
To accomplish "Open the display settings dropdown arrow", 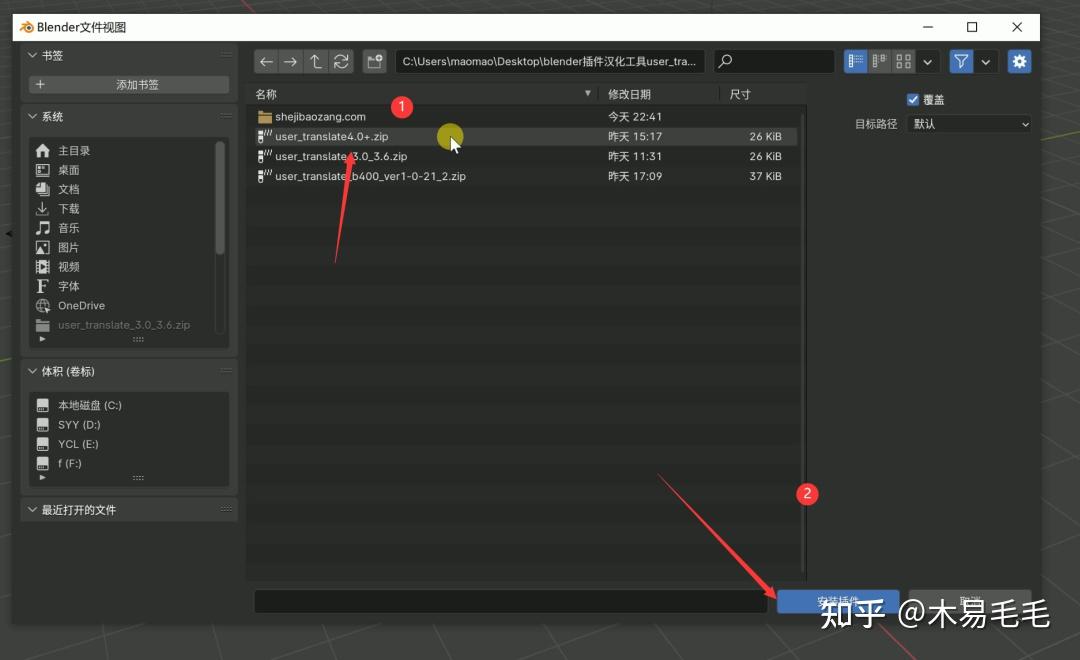I will 927,61.
